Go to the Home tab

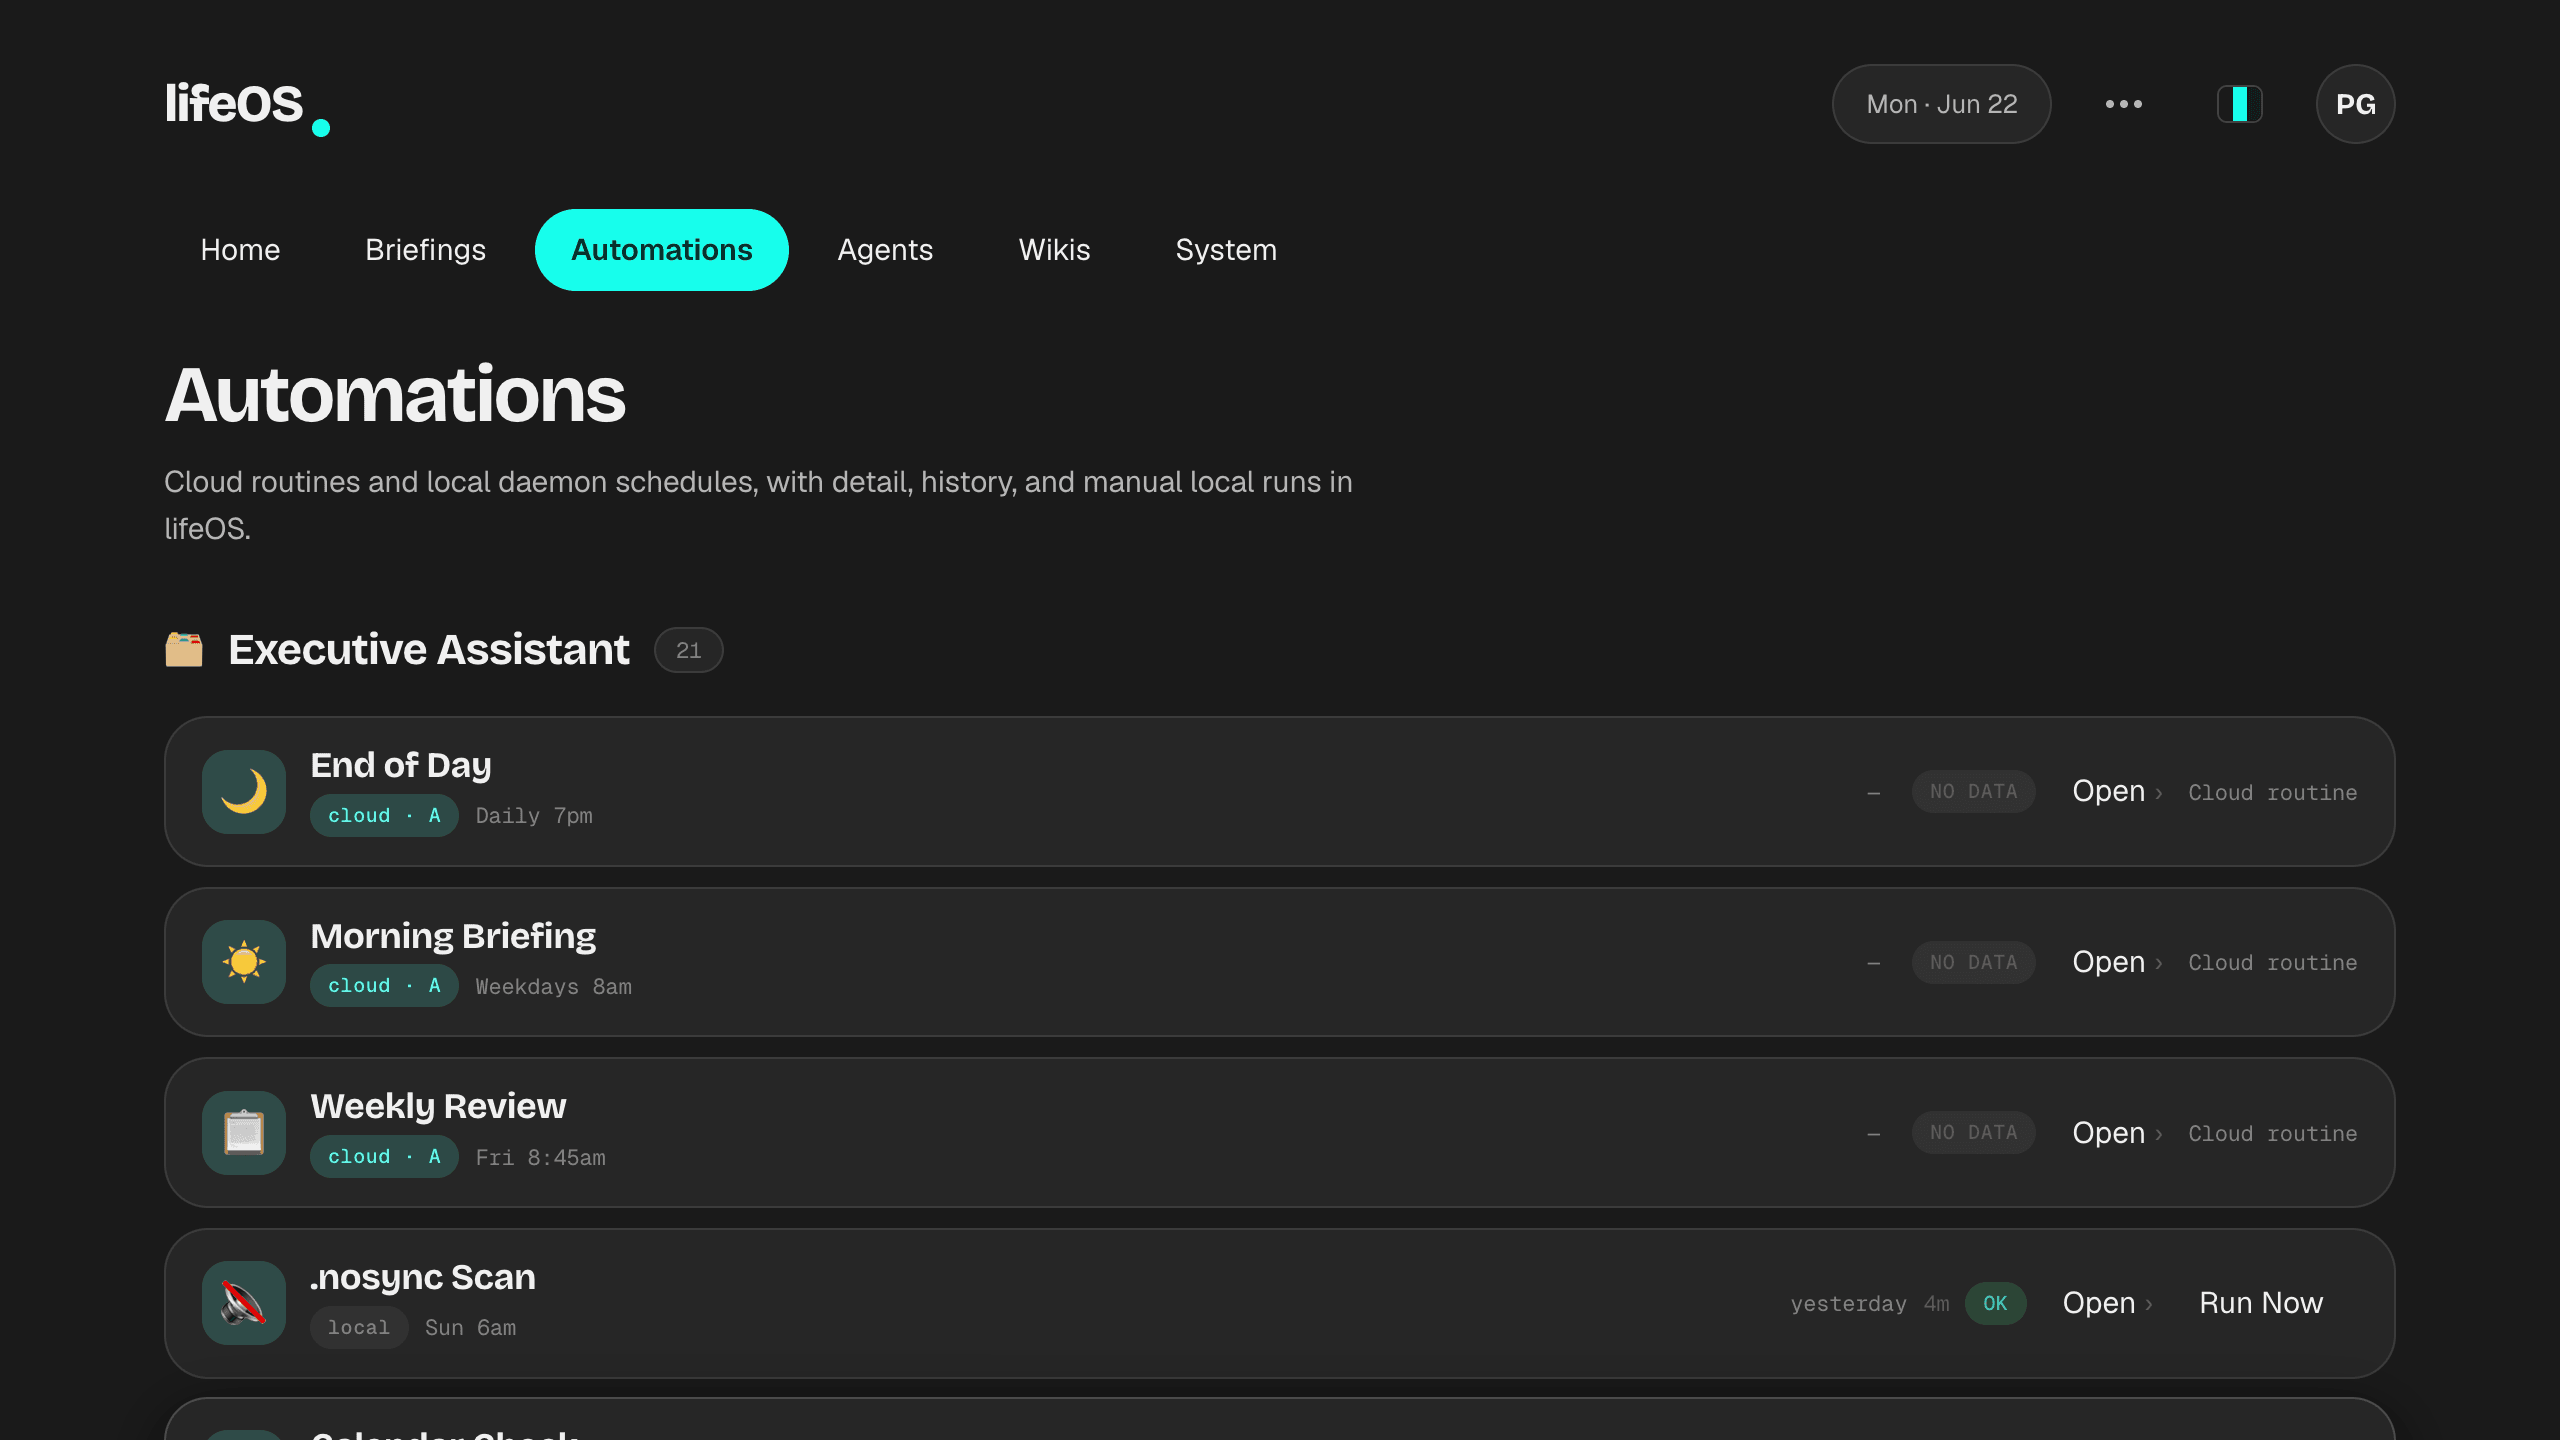coord(240,250)
